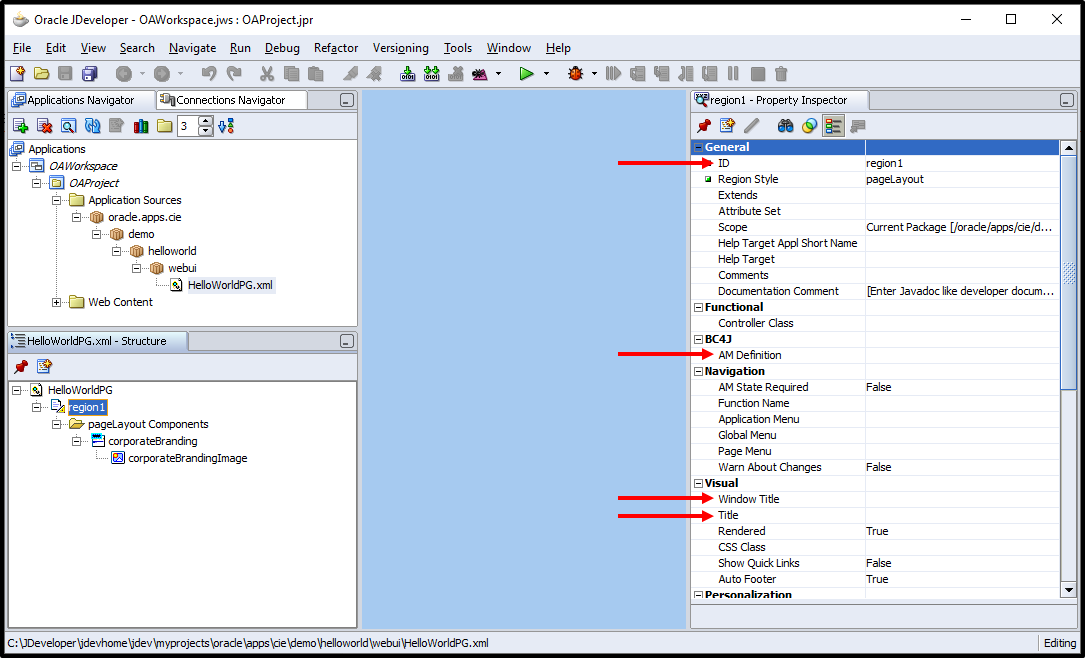Click the Region Style value pageLayout
The image size is (1085, 658).
point(895,179)
